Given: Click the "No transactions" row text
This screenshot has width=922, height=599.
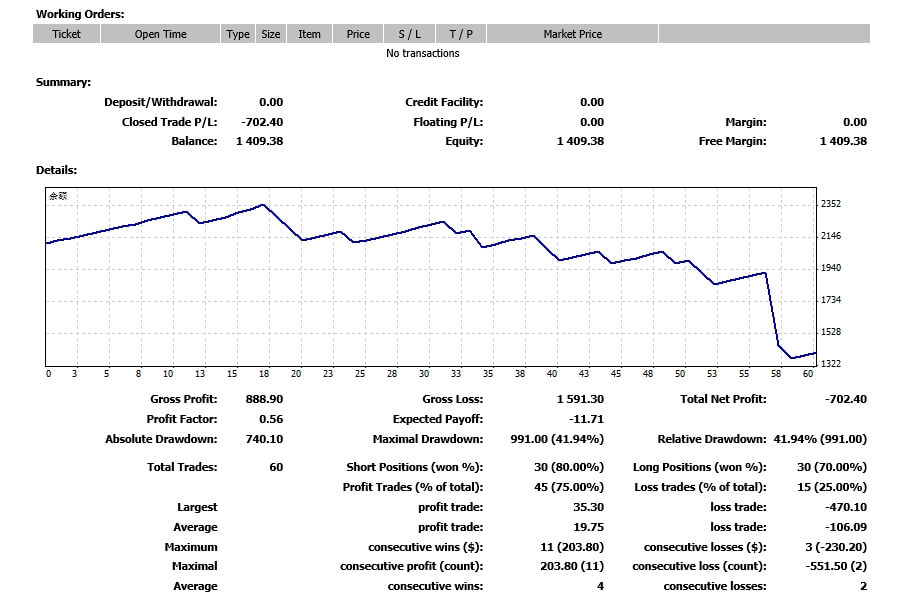Looking at the screenshot, I should coord(422,54).
